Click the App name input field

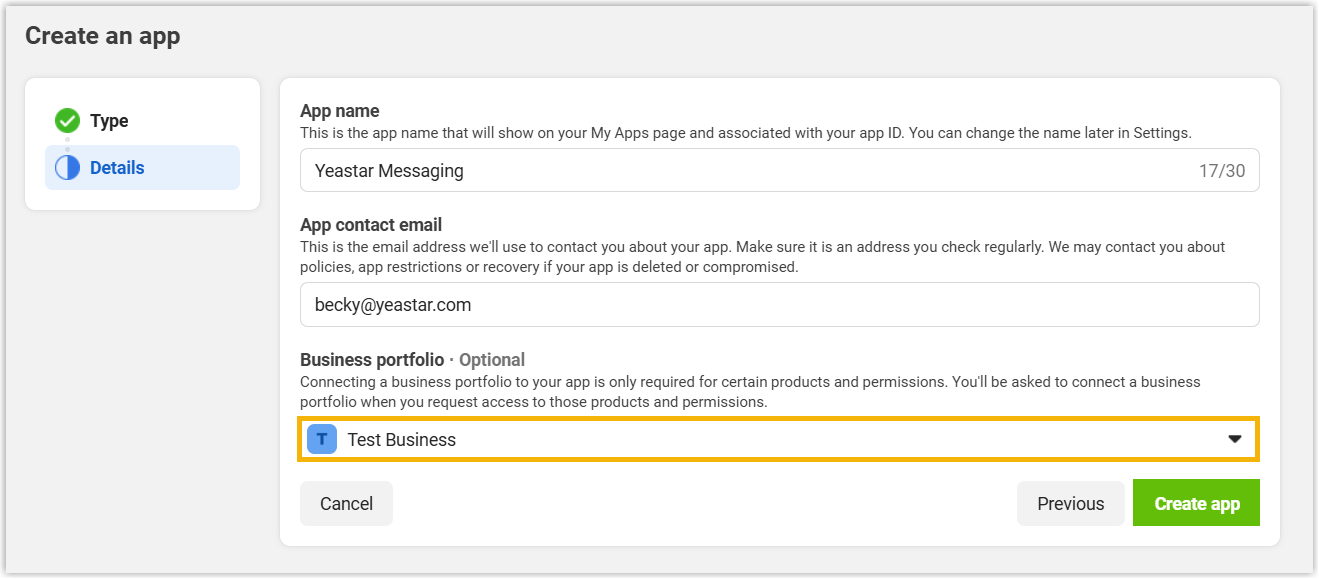(x=779, y=171)
